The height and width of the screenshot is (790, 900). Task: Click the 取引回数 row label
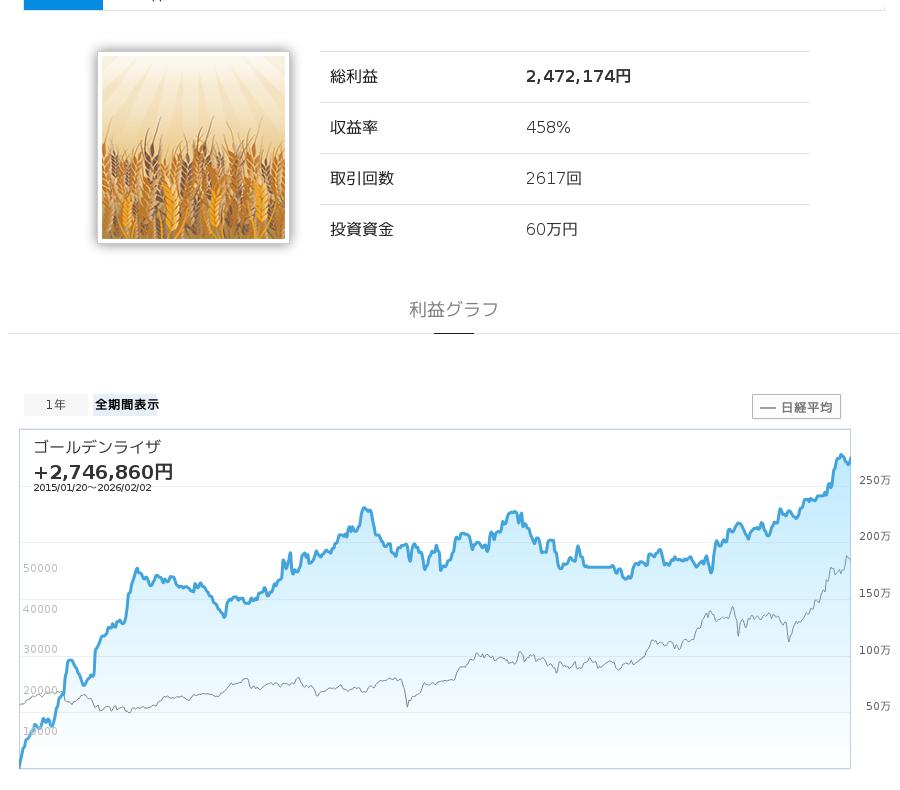[362, 179]
